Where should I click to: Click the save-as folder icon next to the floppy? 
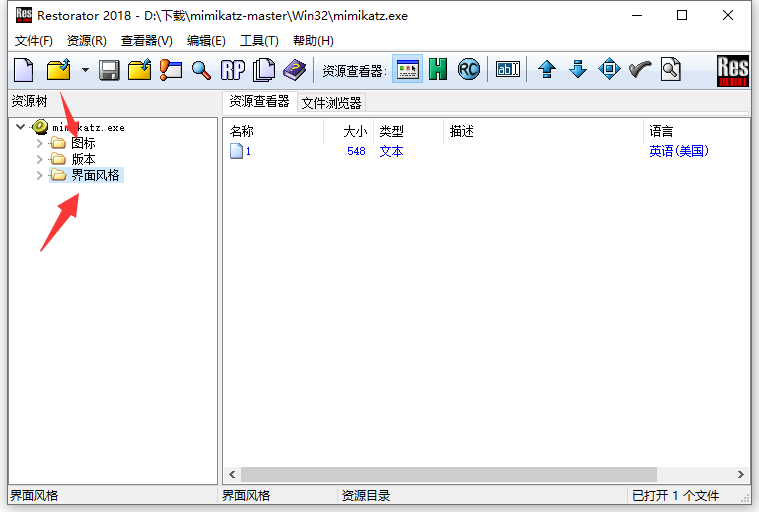tap(140, 70)
